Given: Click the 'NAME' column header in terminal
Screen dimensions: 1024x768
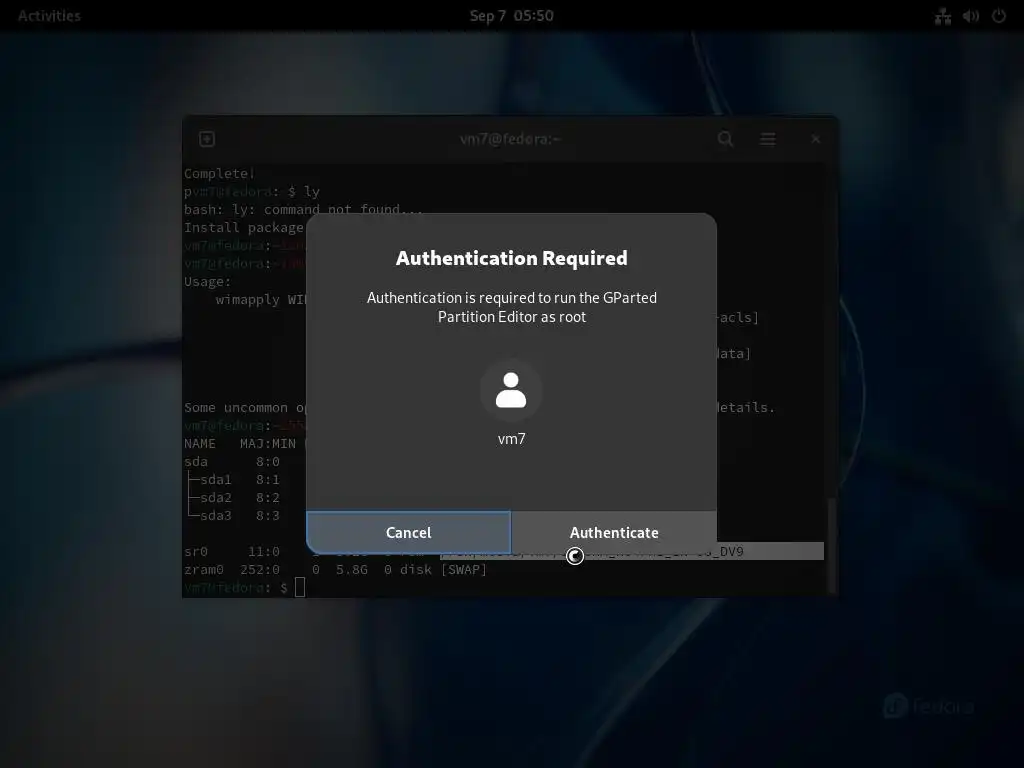Looking at the screenshot, I should [200, 443].
